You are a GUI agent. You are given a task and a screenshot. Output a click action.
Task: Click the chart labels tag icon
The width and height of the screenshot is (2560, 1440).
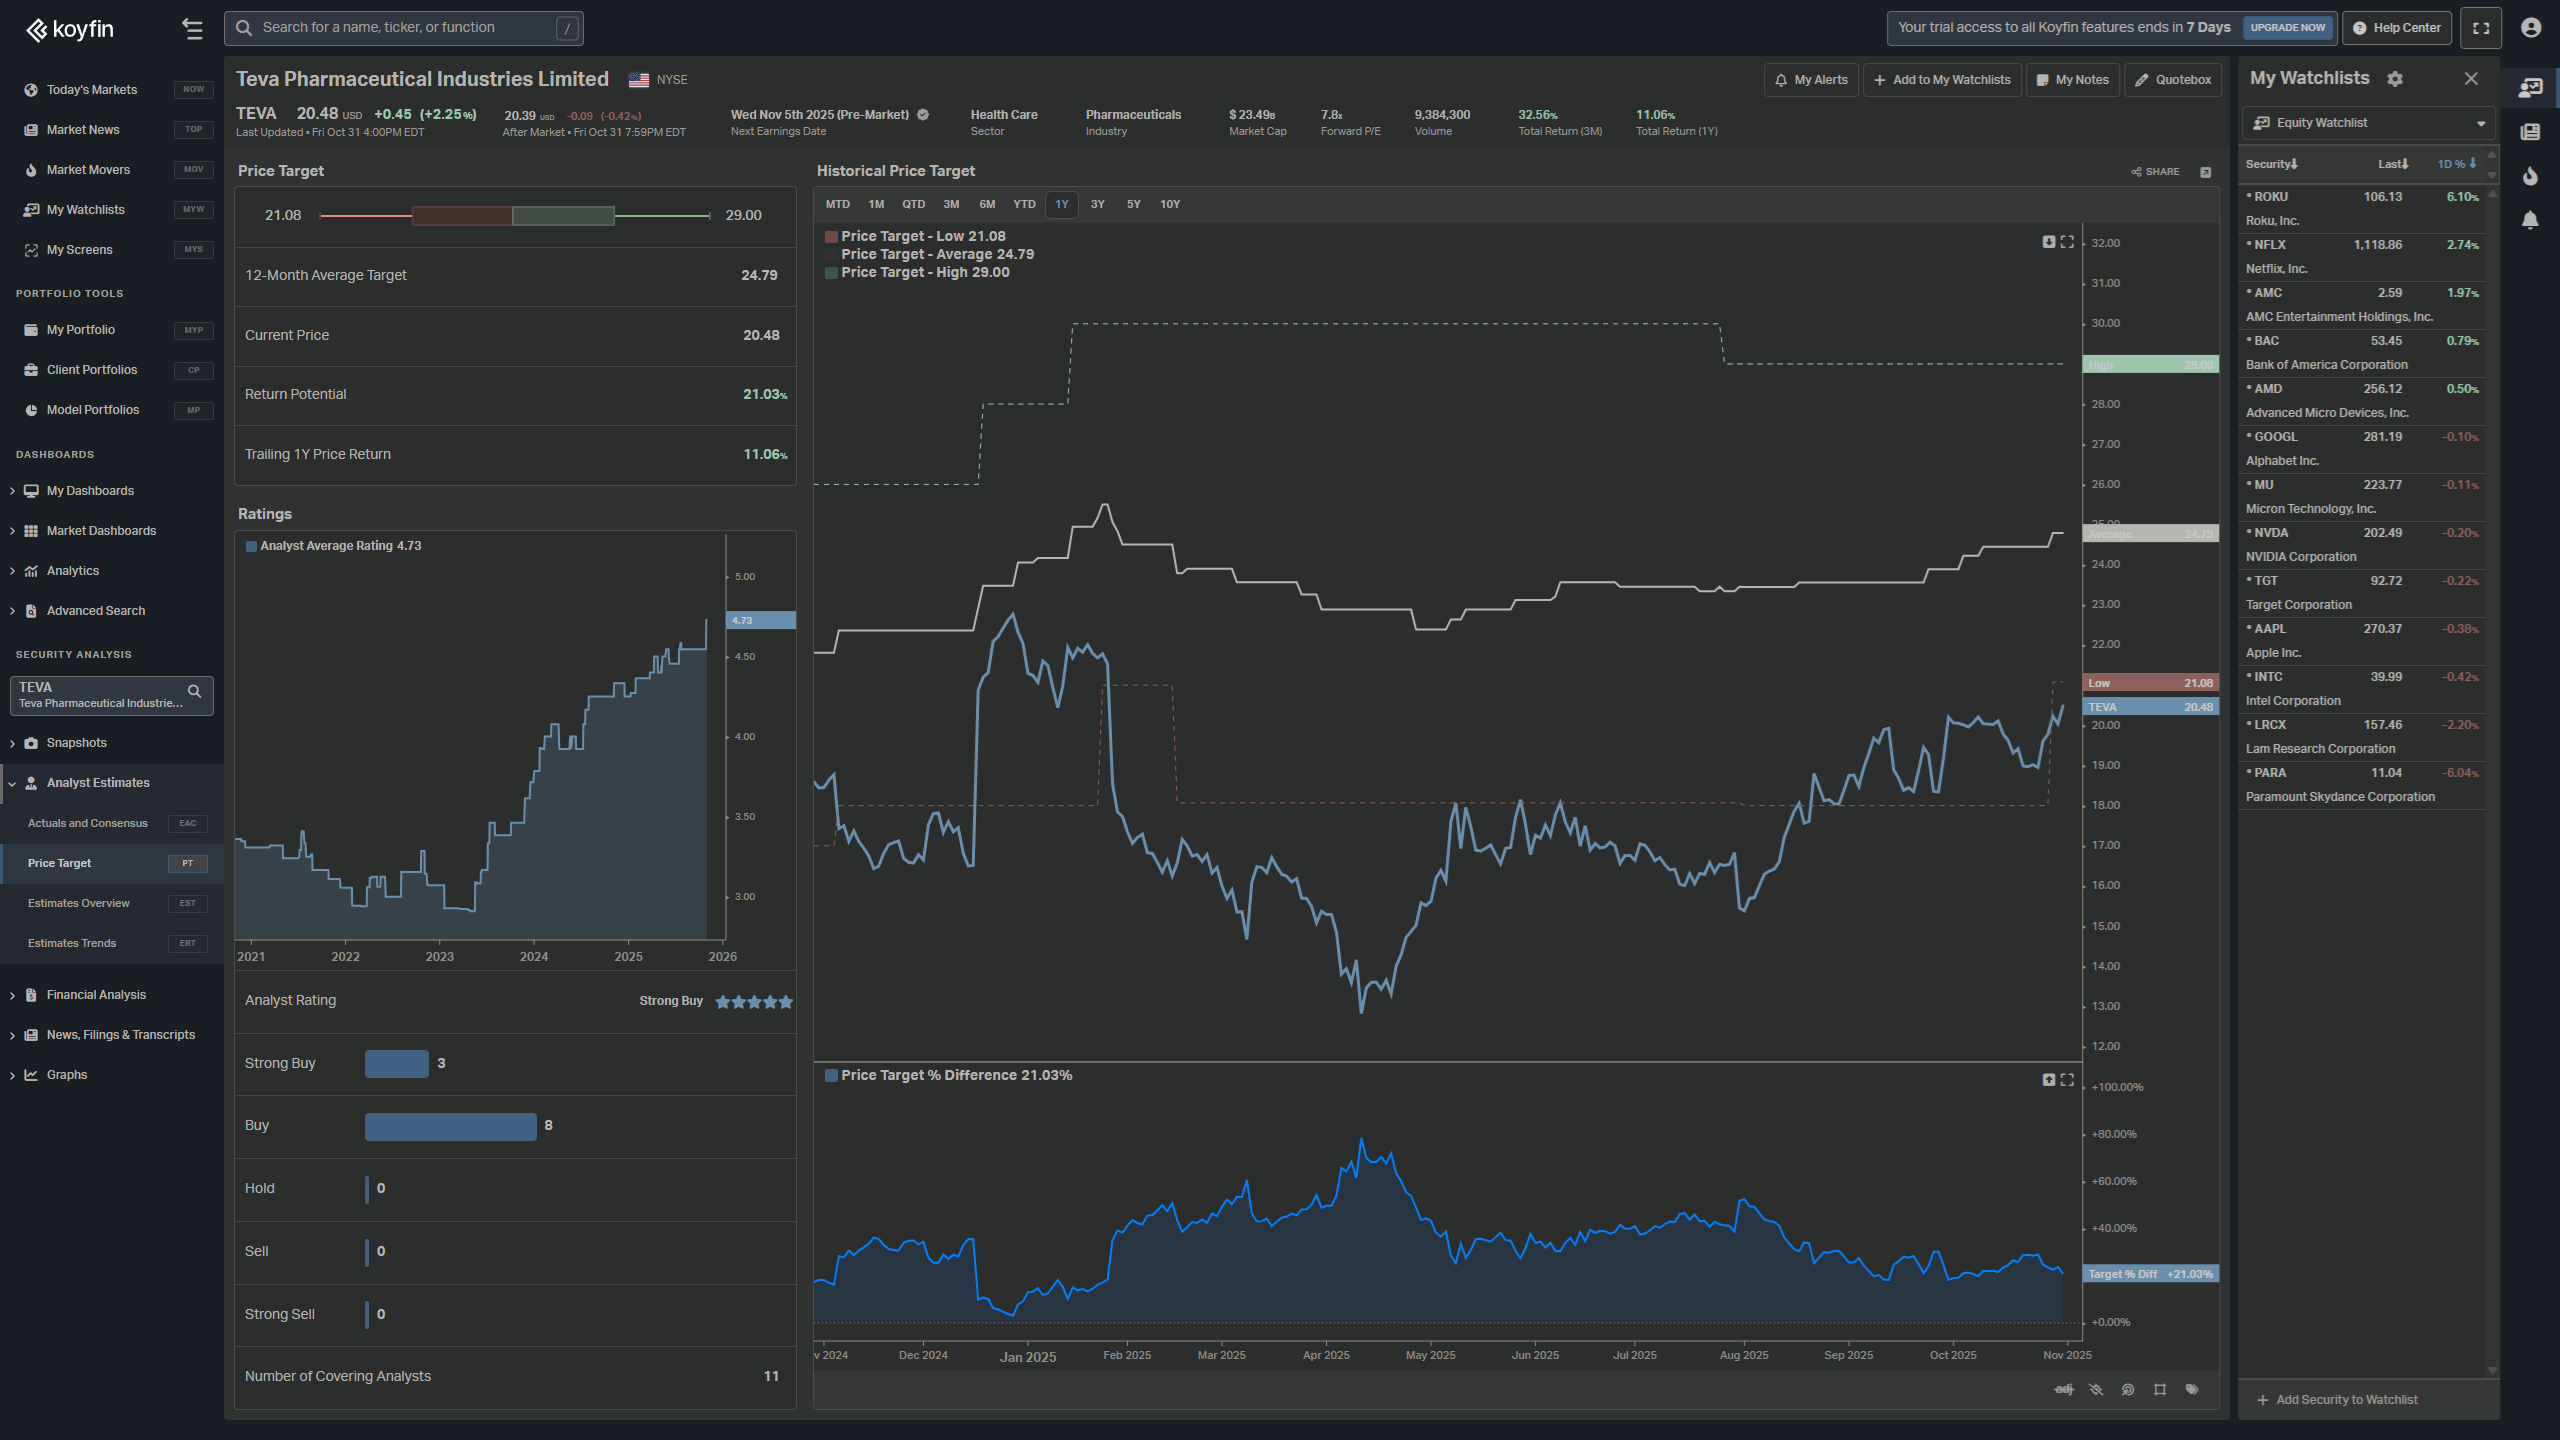pyautogui.click(x=2192, y=1389)
